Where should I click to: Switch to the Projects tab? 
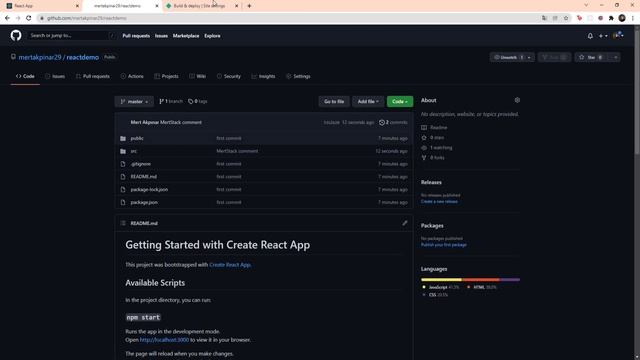[166, 76]
